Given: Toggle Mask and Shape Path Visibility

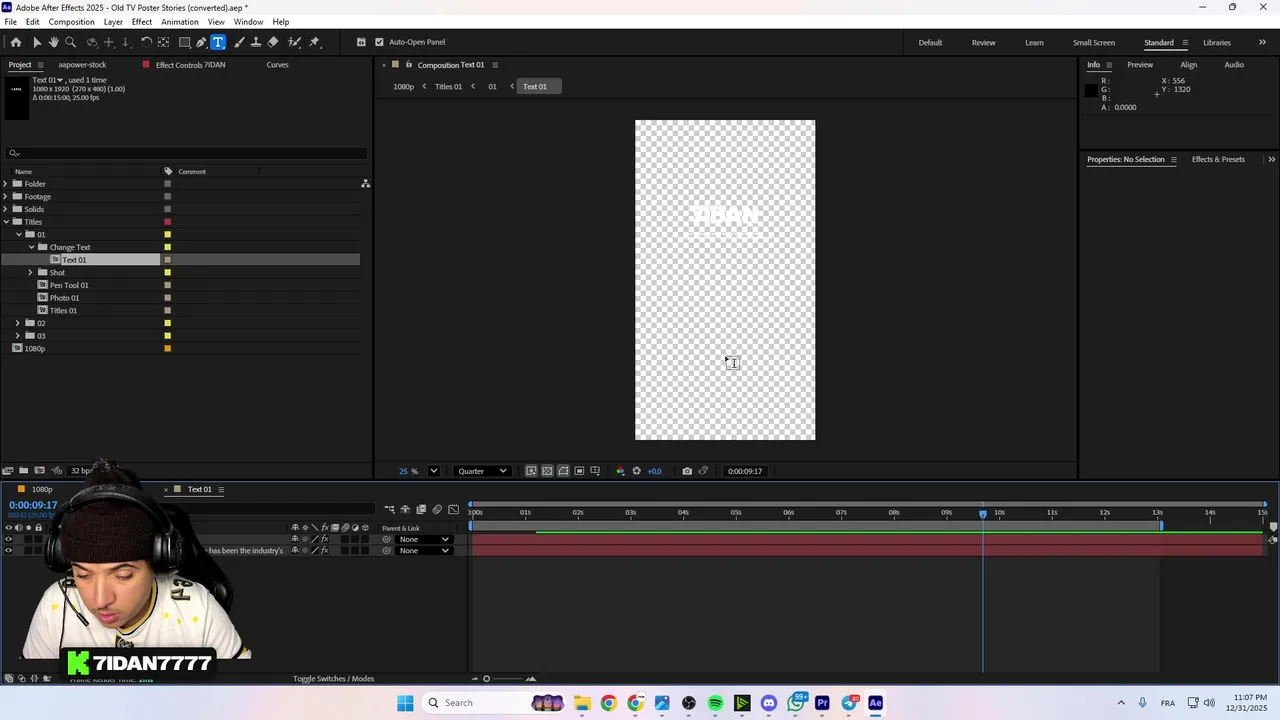Looking at the screenshot, I should pyautogui.click(x=563, y=471).
